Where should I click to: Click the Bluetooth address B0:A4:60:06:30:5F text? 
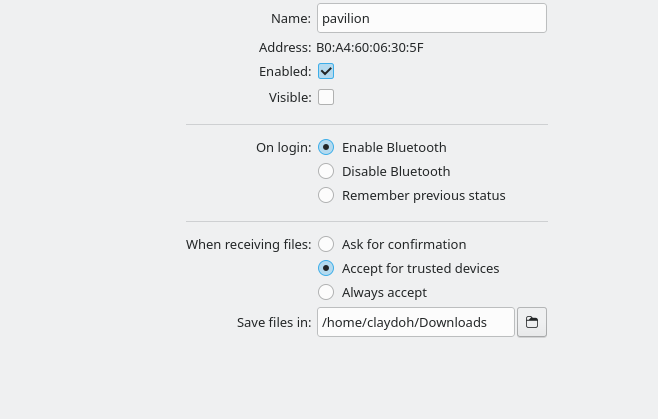[x=370, y=47]
